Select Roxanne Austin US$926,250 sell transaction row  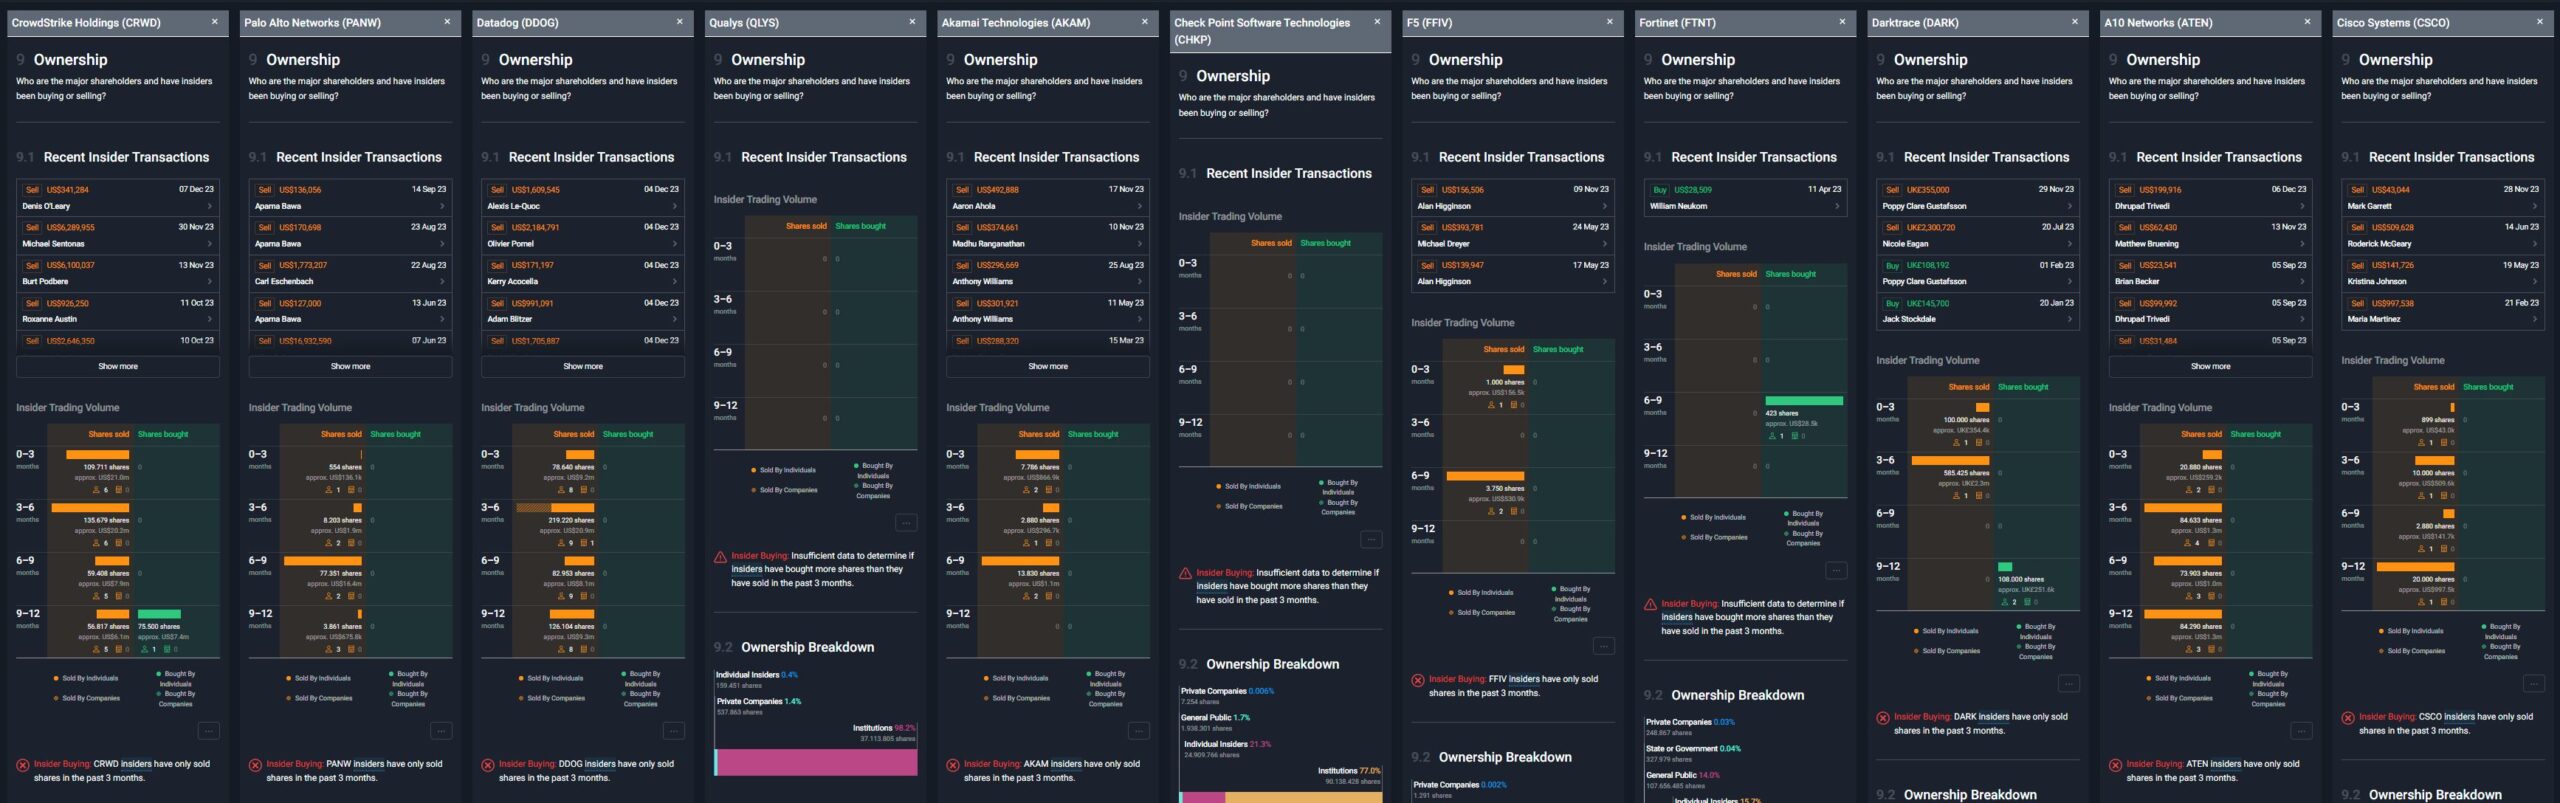(118, 311)
